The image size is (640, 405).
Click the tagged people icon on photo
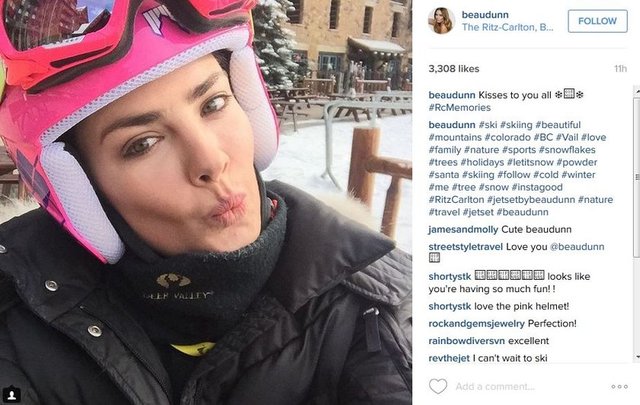coord(11,395)
